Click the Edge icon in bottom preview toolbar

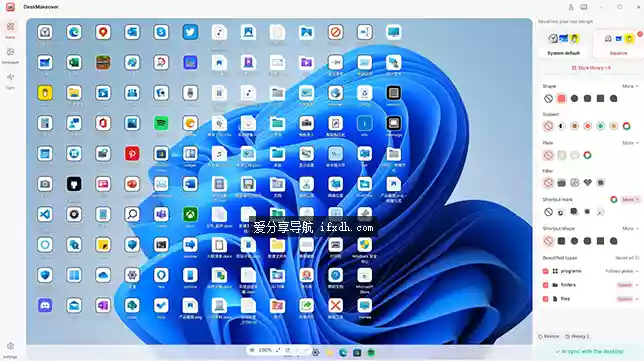click(343, 352)
